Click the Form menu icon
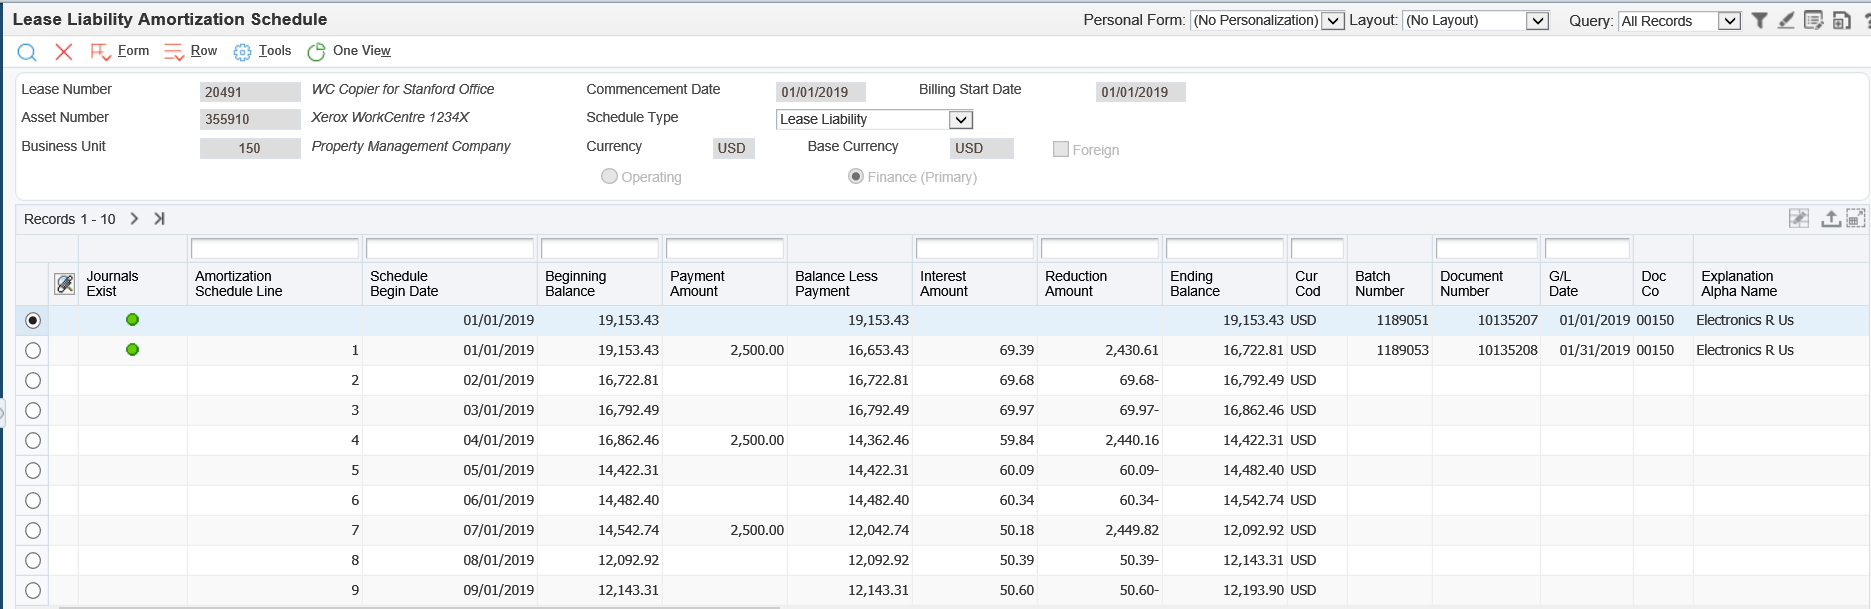The width and height of the screenshot is (1871, 609). [100, 52]
